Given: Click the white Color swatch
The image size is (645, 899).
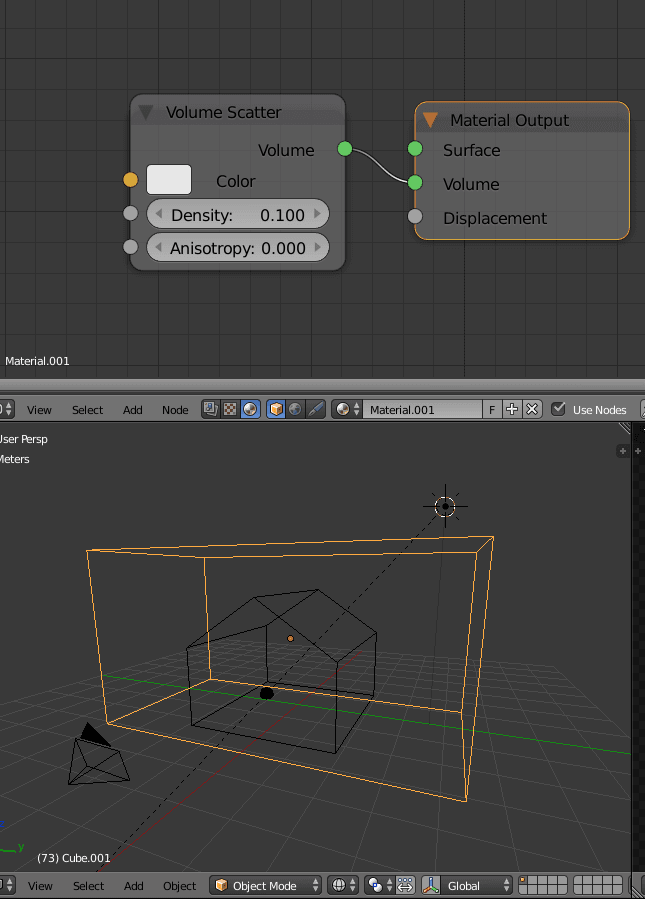Looking at the screenshot, I should click(169, 180).
